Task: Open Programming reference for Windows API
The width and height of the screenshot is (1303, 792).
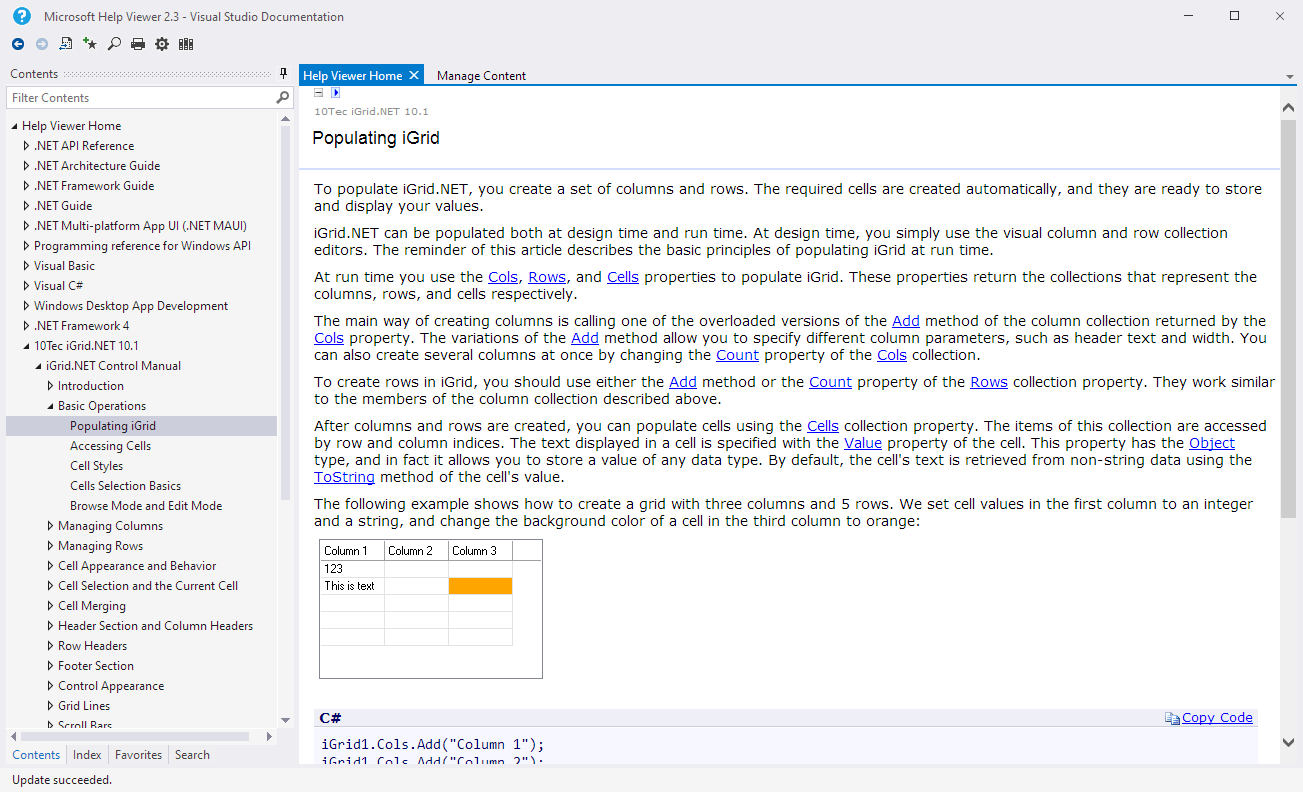Action: pos(142,246)
